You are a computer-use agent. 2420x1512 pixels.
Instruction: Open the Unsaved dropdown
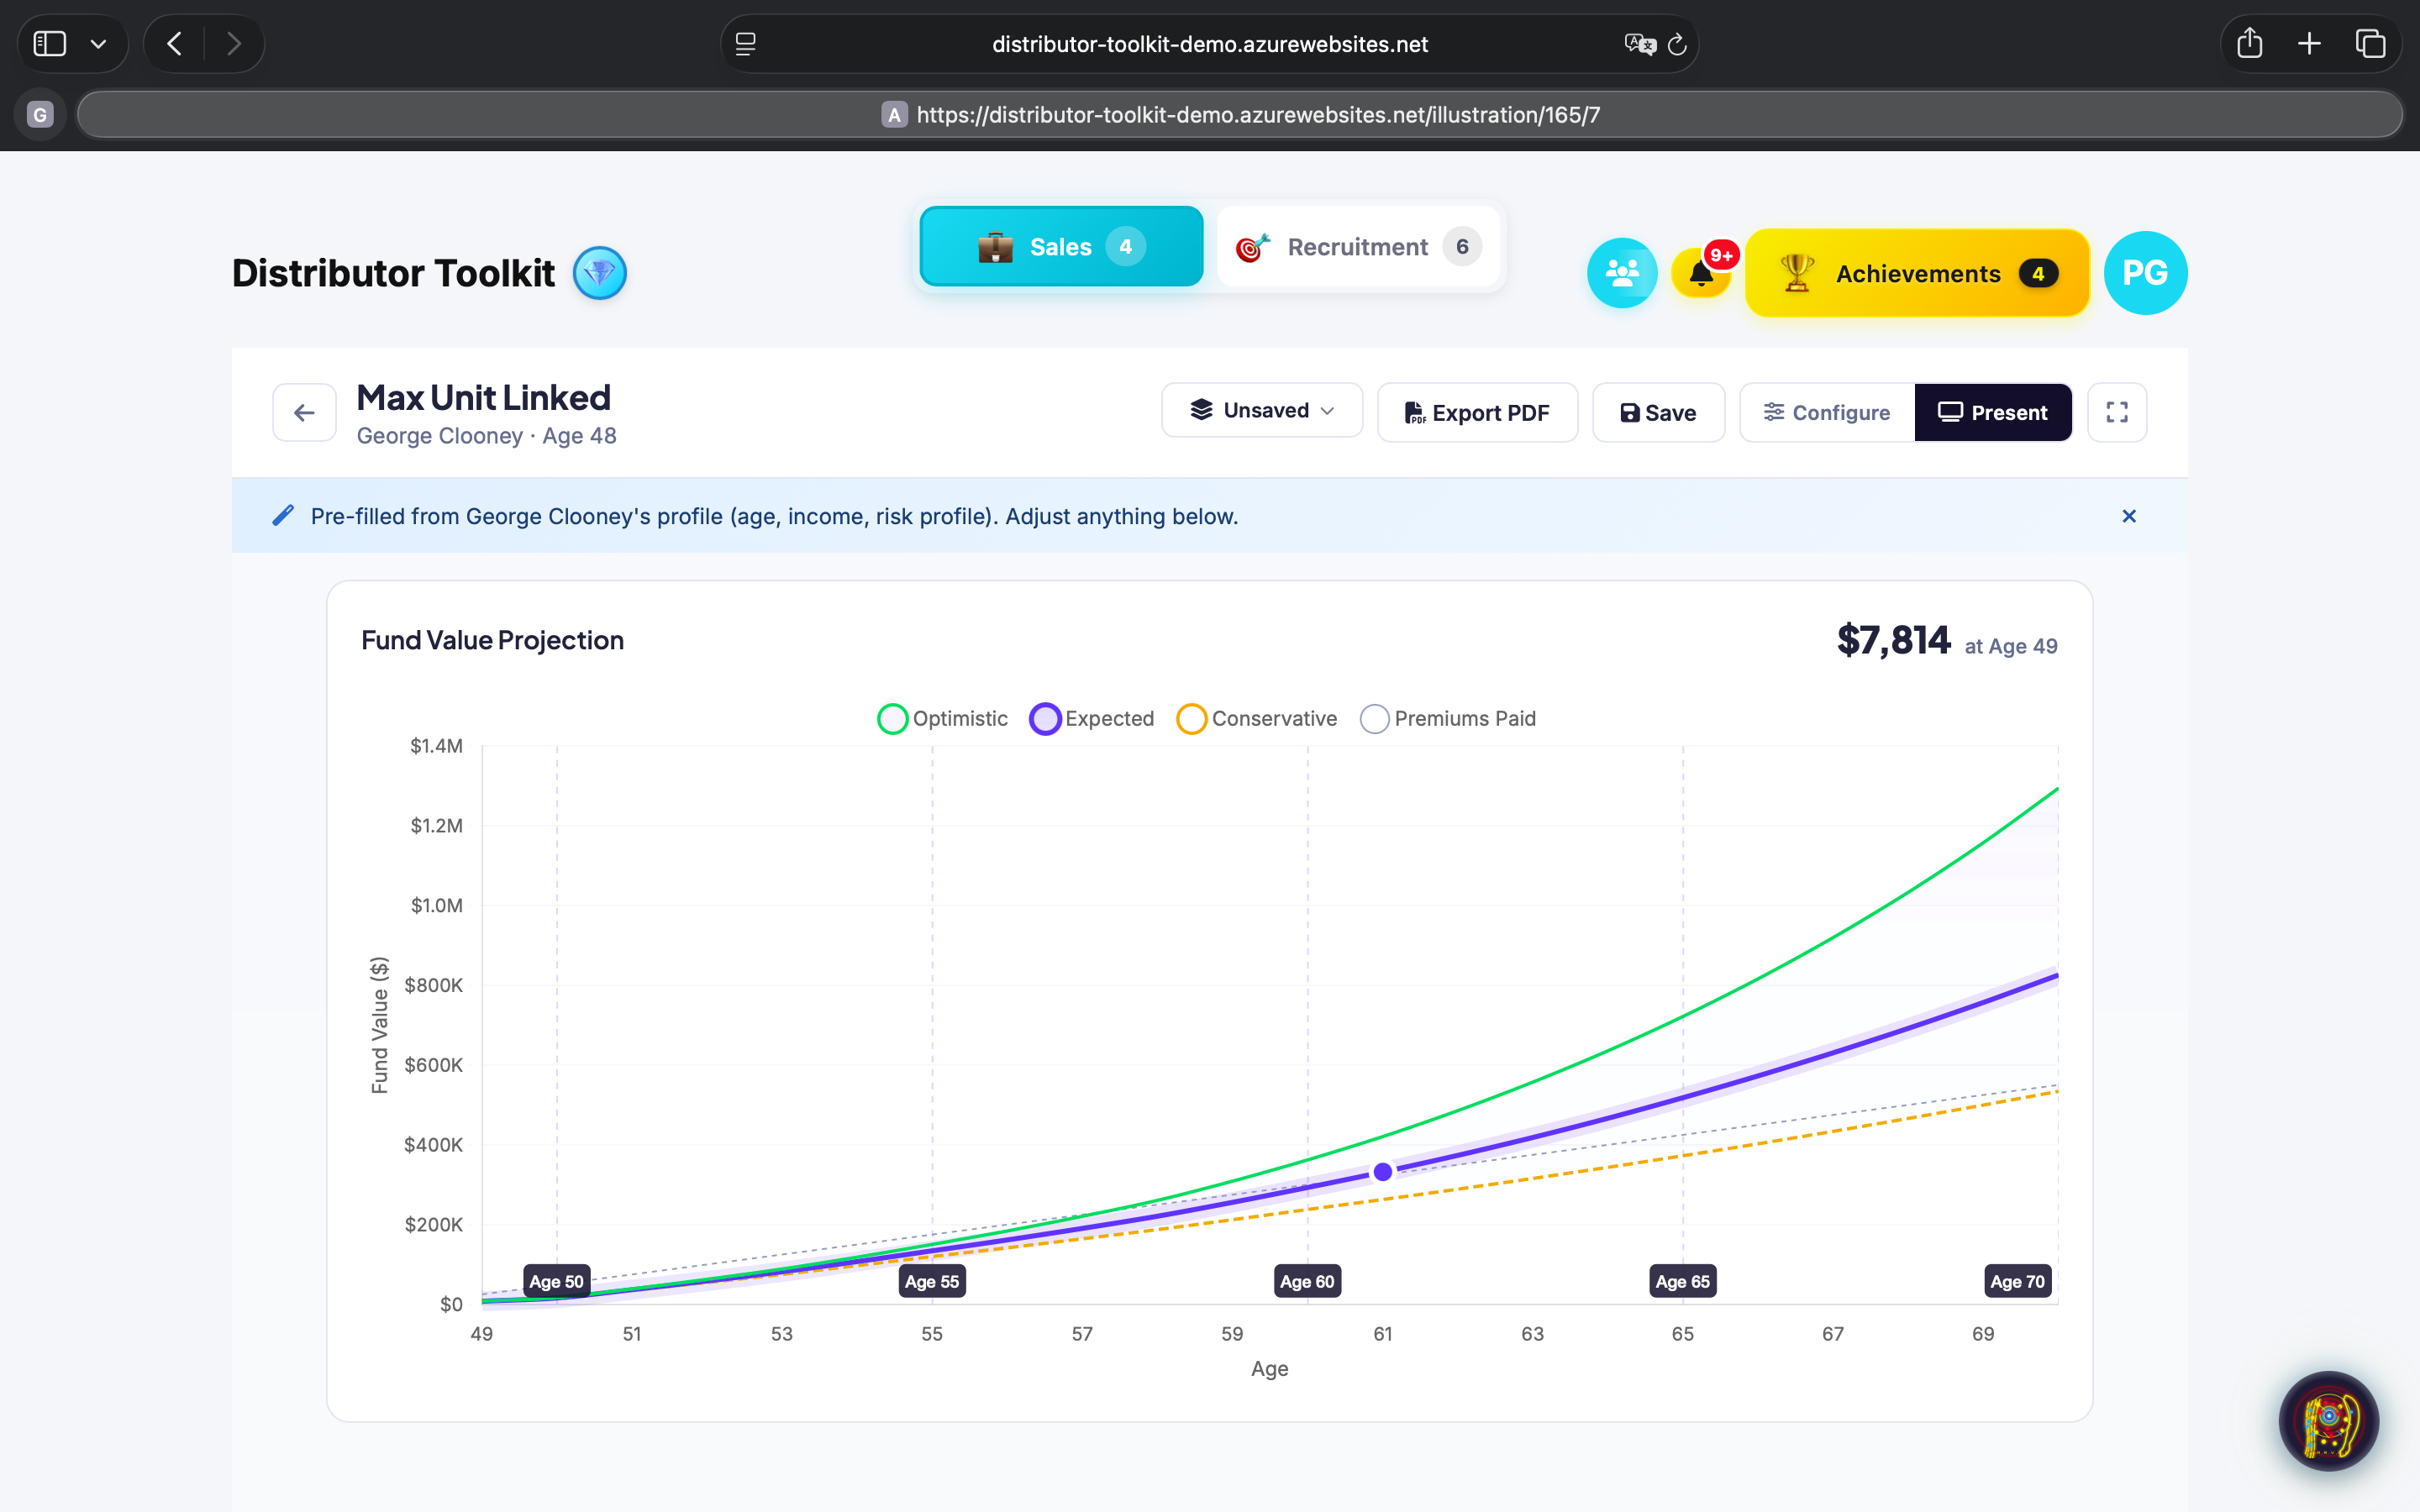[1261, 410]
